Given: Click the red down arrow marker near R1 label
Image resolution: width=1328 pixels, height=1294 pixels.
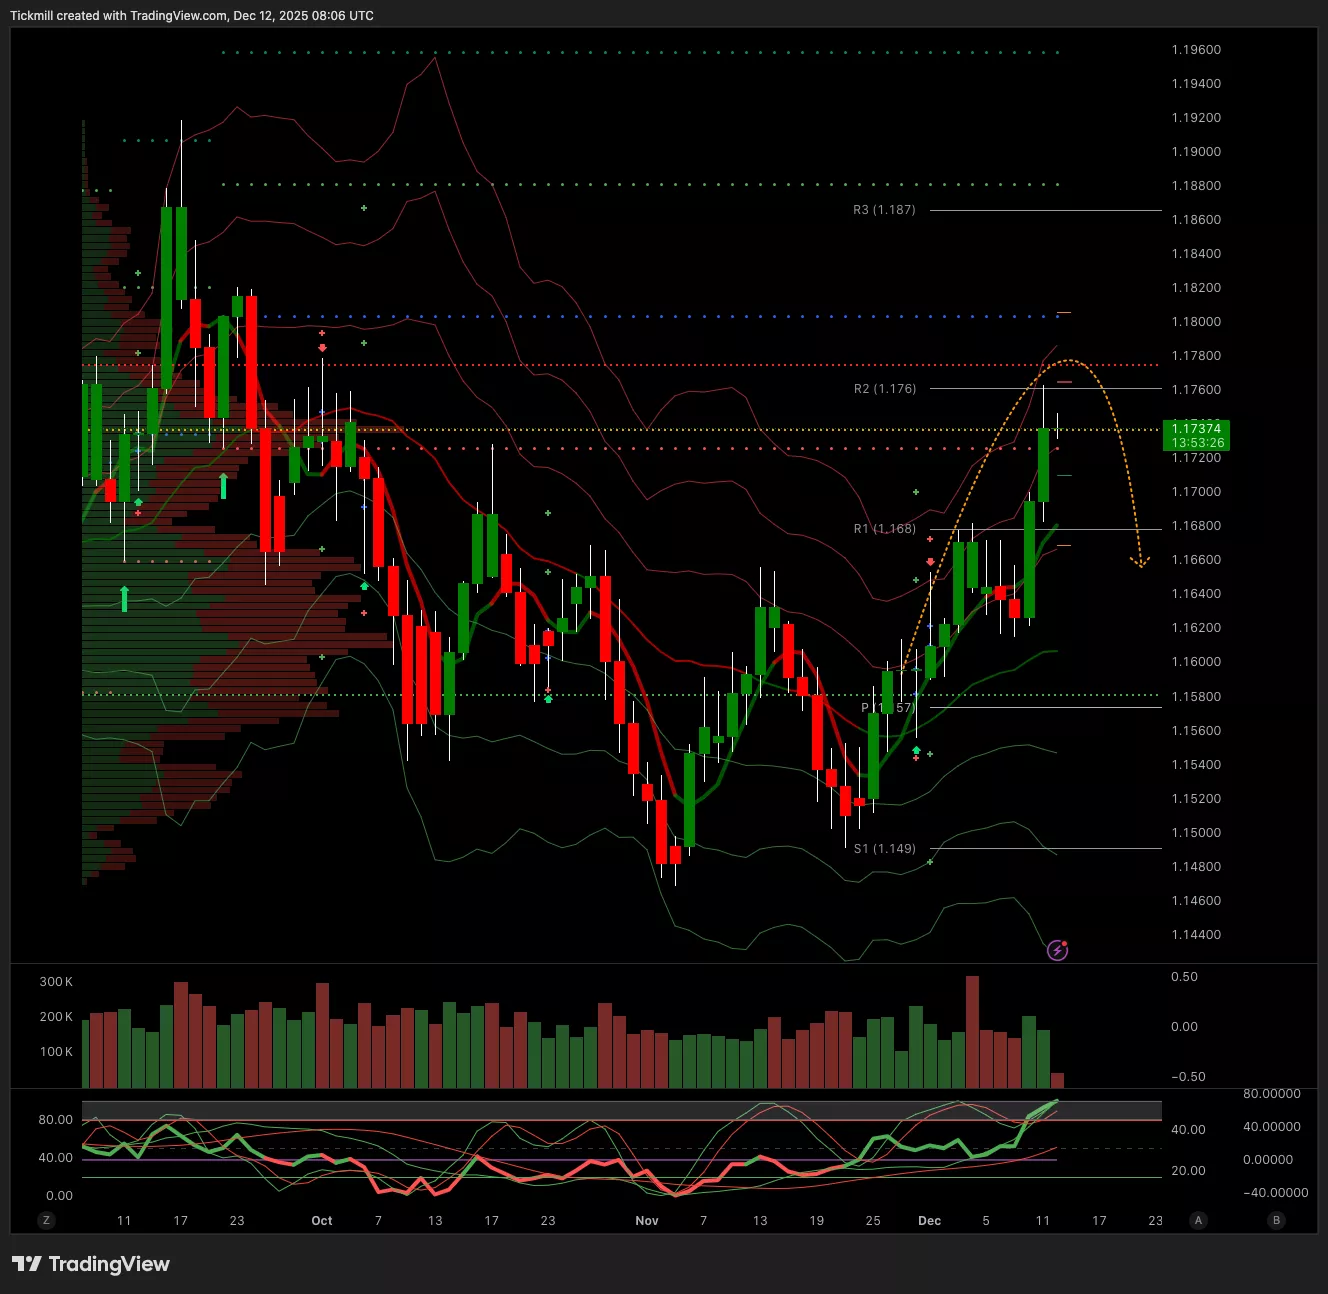Looking at the screenshot, I should pyautogui.click(x=930, y=562).
